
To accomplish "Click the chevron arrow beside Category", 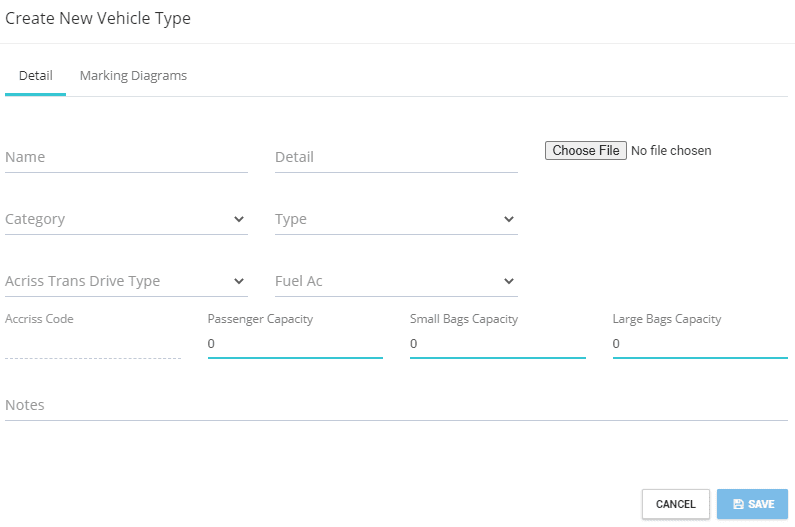I will coord(239,219).
